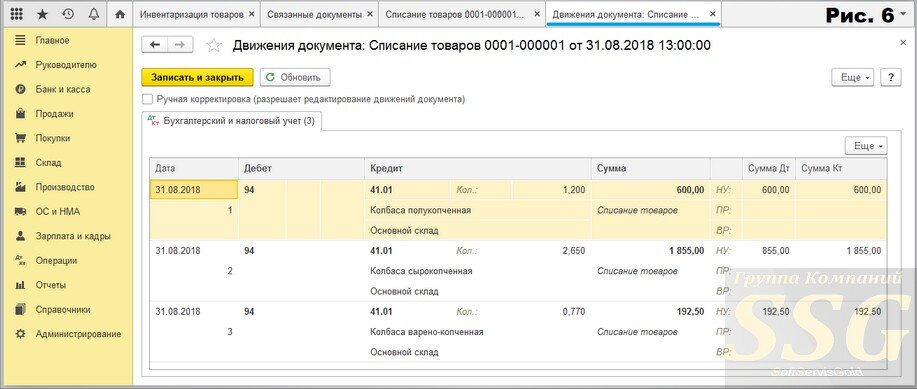Open the sections menu grid icon

[17, 13]
